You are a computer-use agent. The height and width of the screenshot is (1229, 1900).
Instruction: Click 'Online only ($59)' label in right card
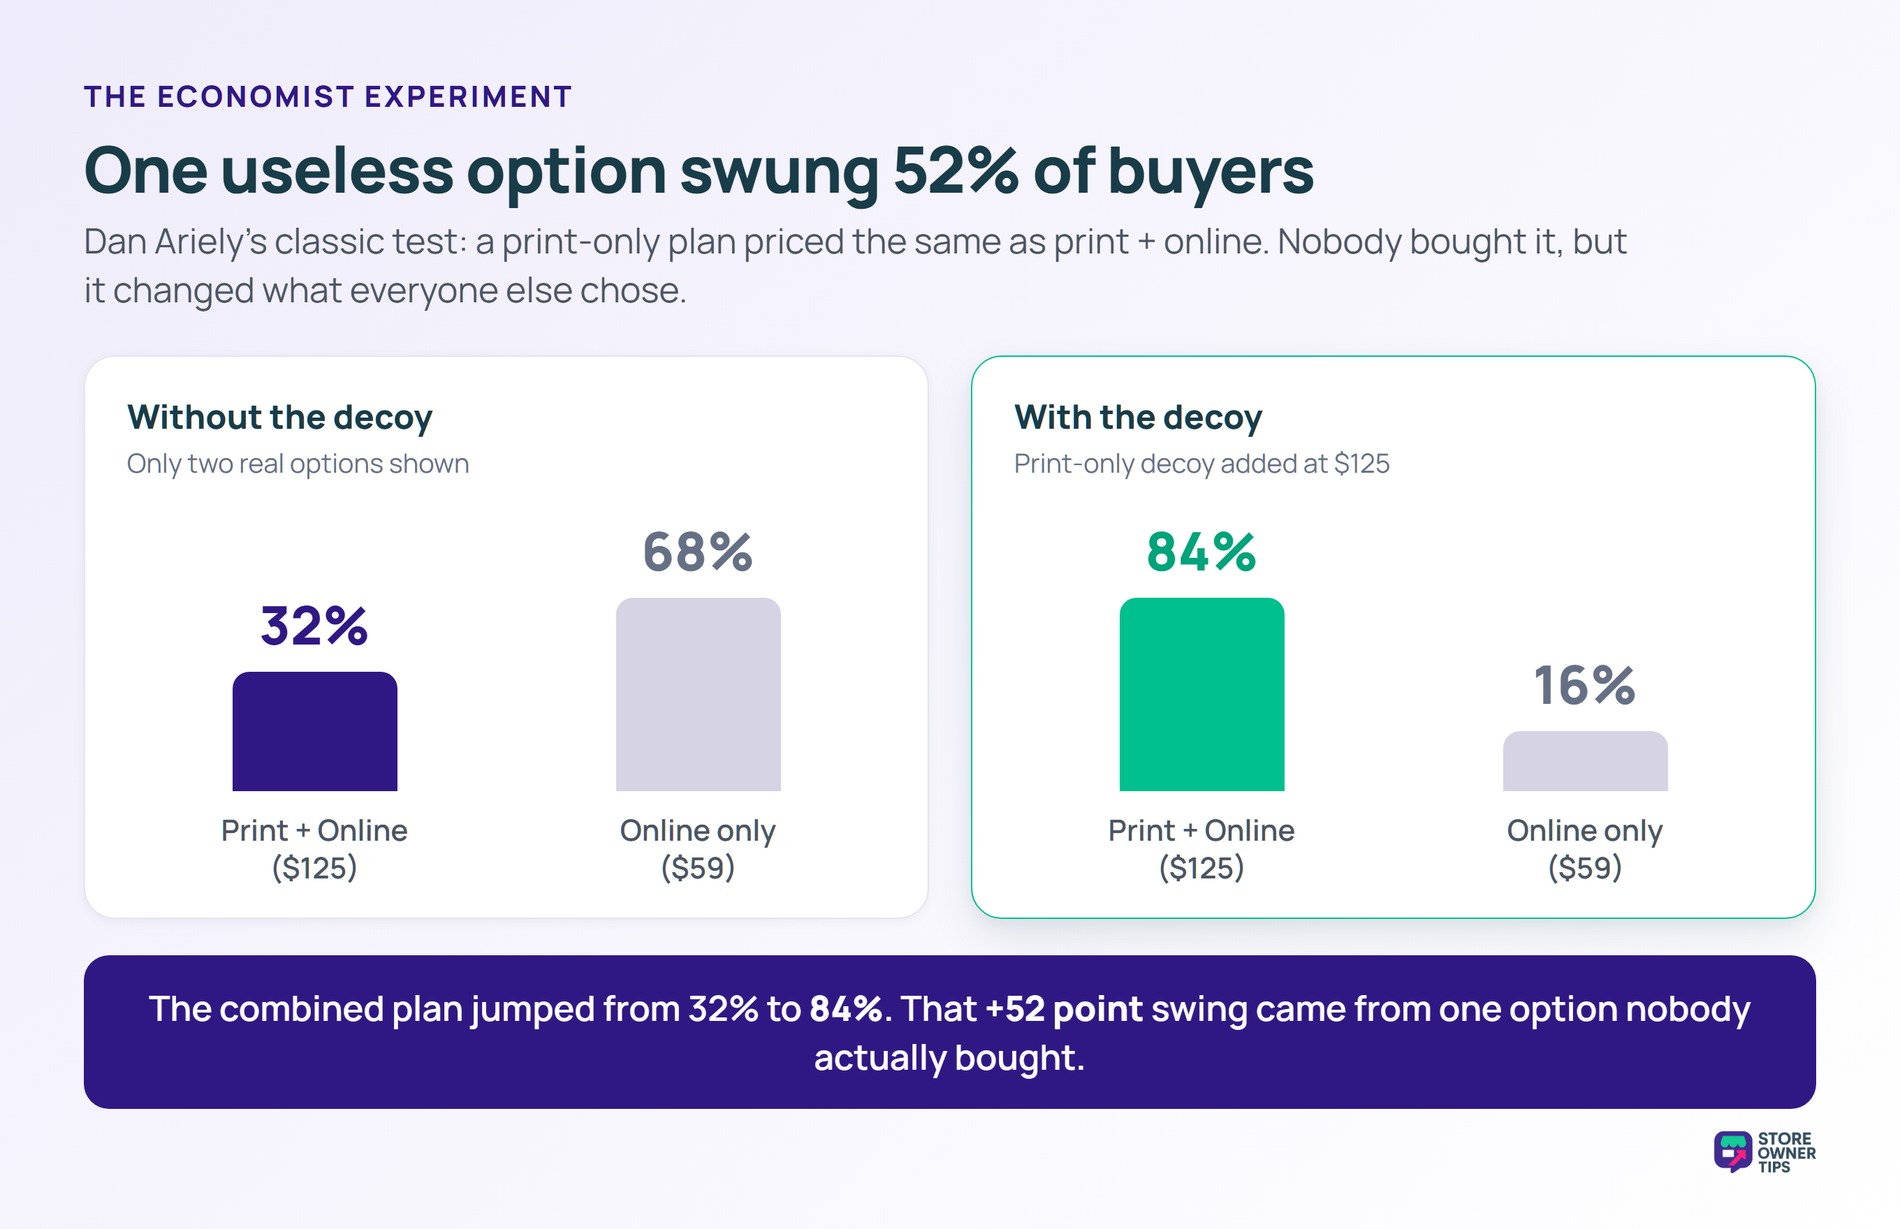coord(1585,849)
